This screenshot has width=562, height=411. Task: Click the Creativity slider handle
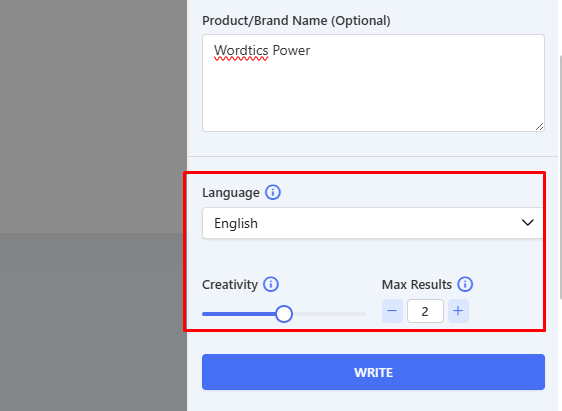click(284, 314)
